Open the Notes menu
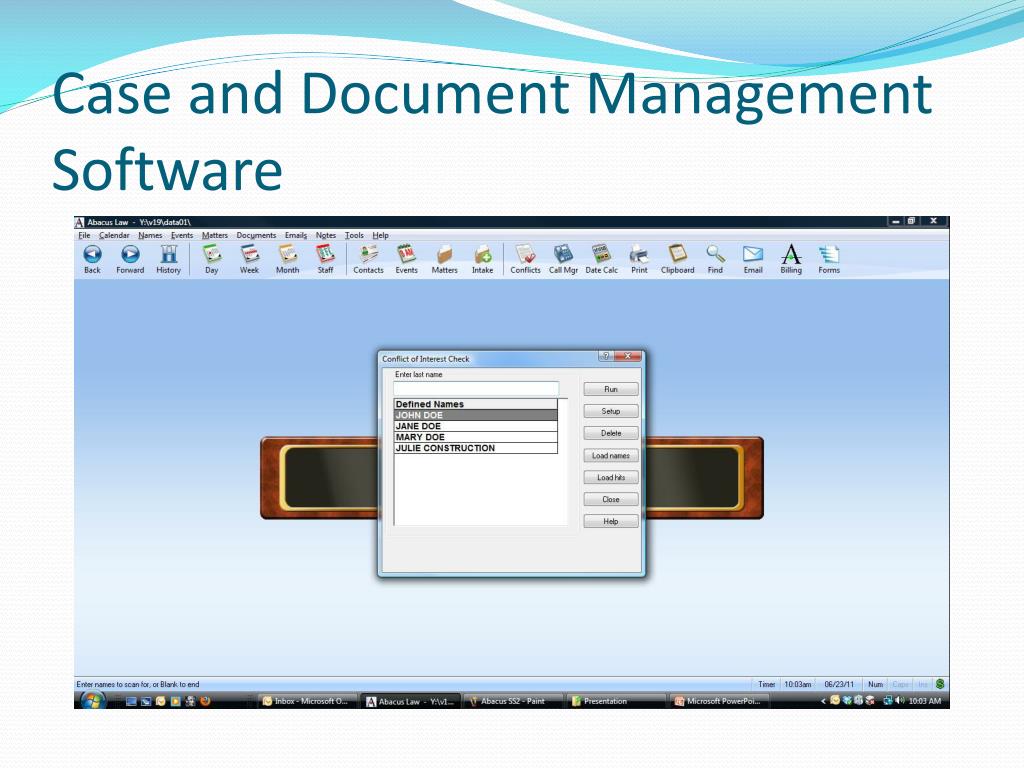 326,235
